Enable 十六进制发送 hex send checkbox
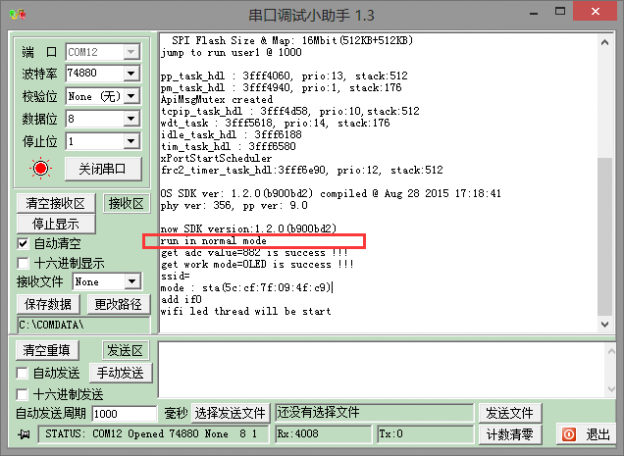Image resolution: width=624 pixels, height=456 pixels. pos(22,395)
